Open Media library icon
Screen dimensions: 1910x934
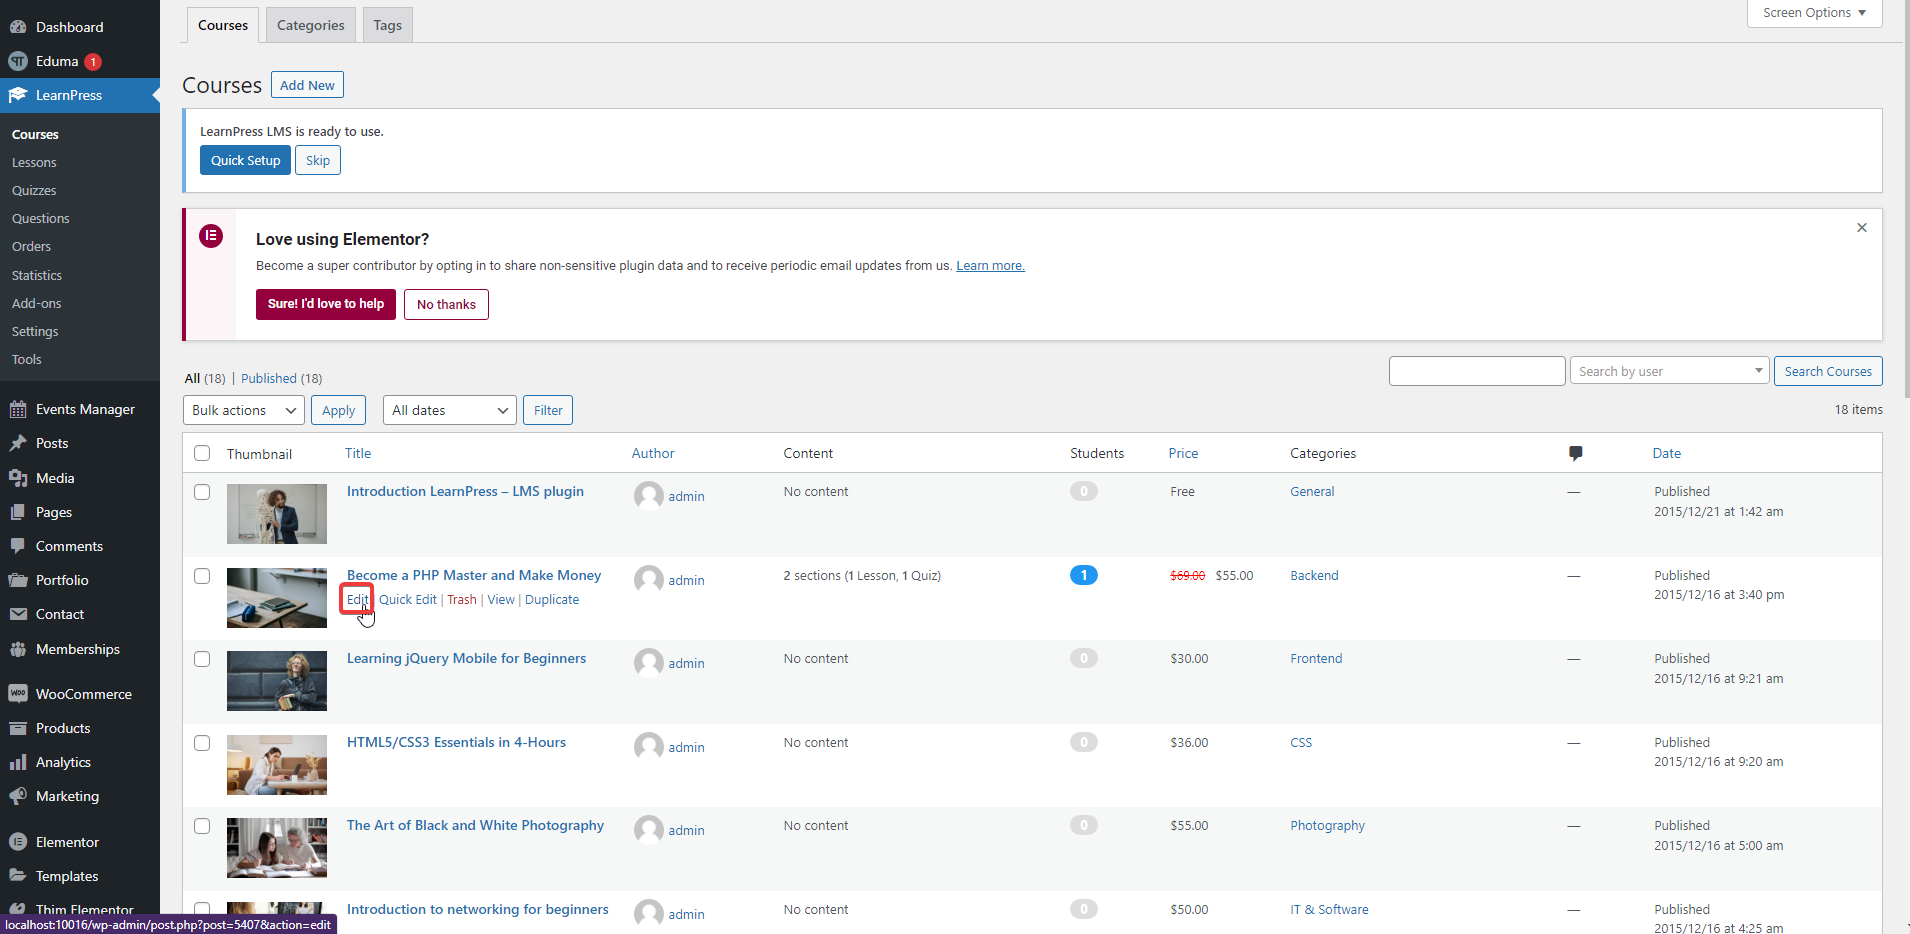18,478
